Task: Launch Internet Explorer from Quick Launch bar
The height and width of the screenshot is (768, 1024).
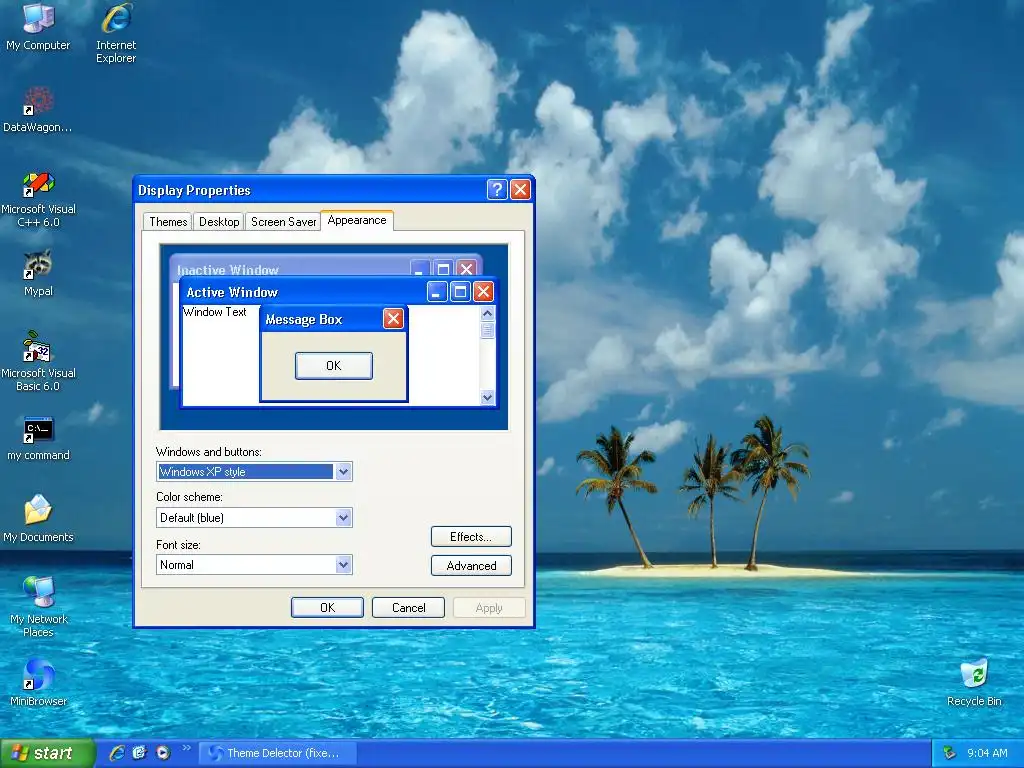Action: (x=117, y=753)
